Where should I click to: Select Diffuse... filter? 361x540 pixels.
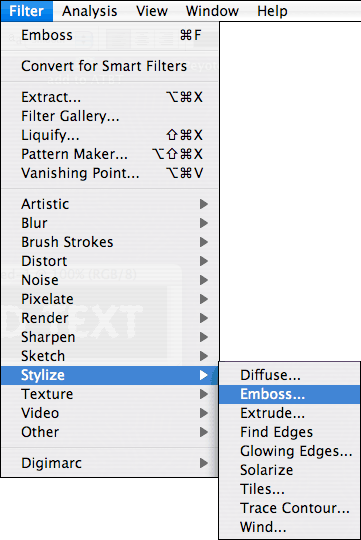(x=289, y=375)
